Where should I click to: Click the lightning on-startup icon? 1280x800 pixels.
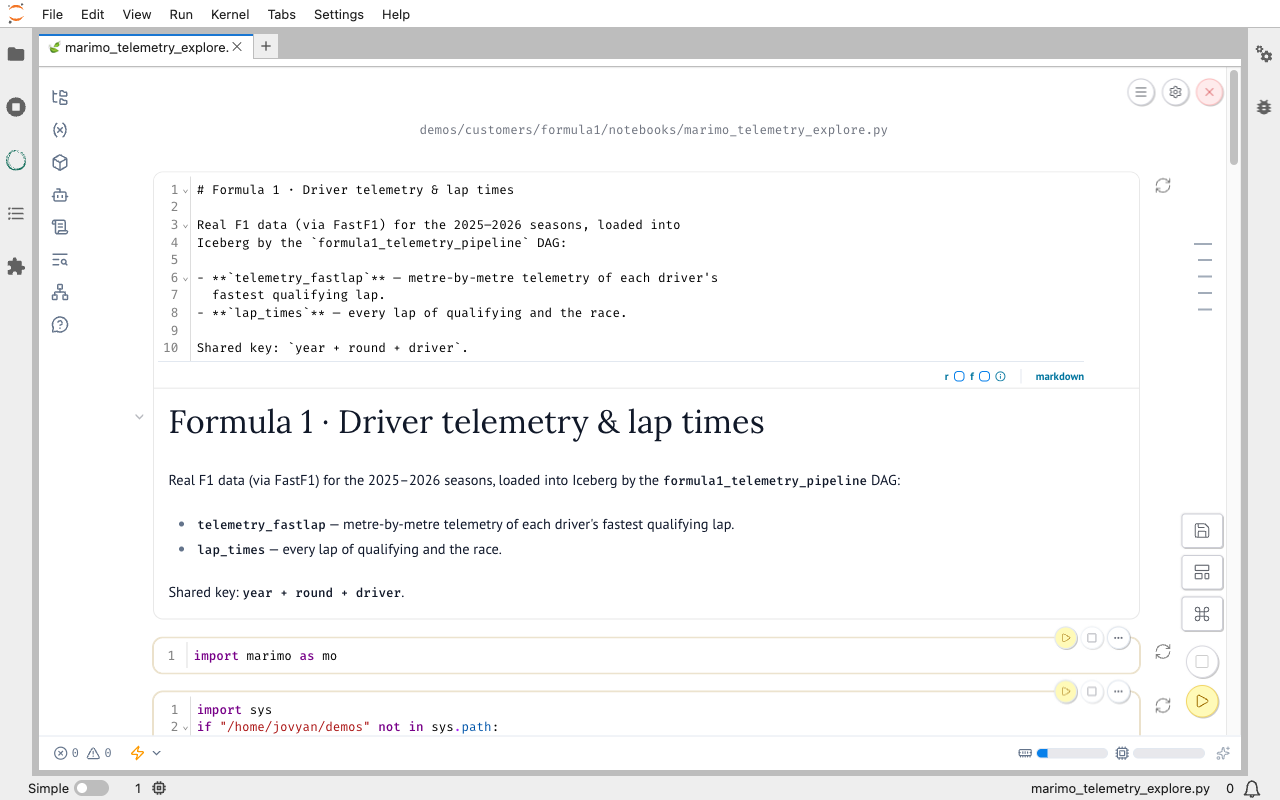click(138, 753)
